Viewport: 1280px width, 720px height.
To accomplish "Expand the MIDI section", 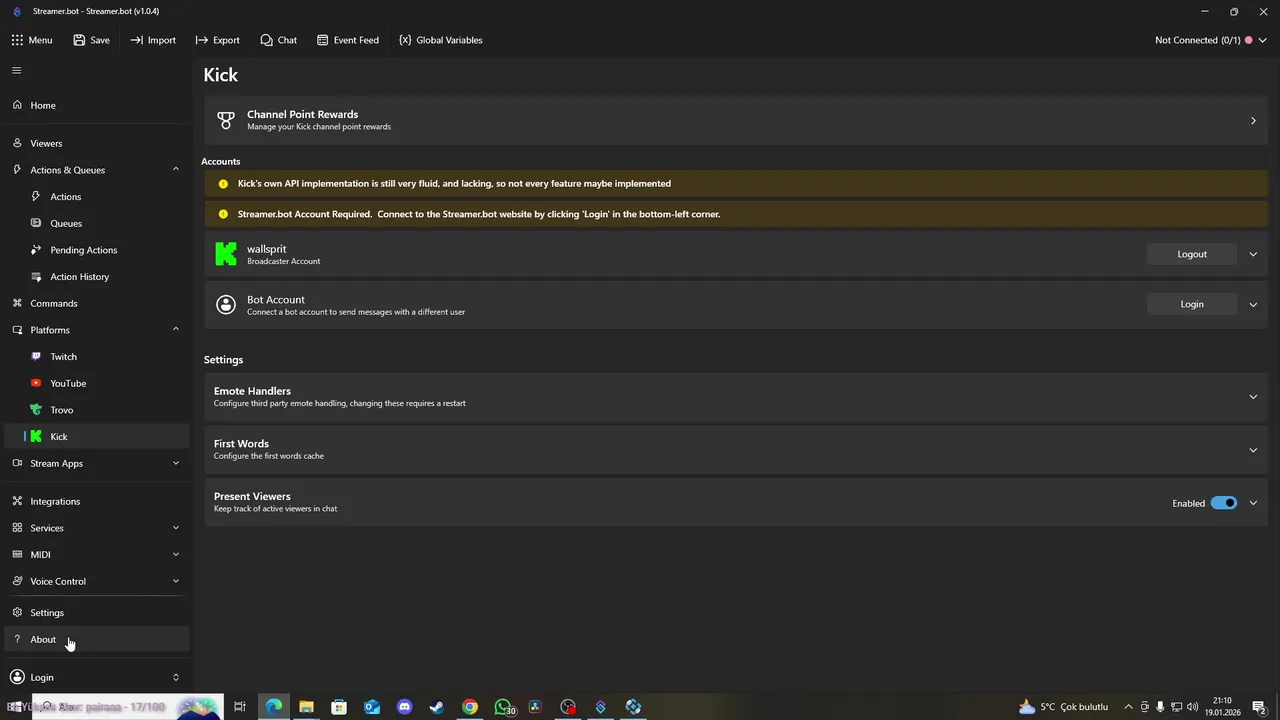I will [176, 554].
